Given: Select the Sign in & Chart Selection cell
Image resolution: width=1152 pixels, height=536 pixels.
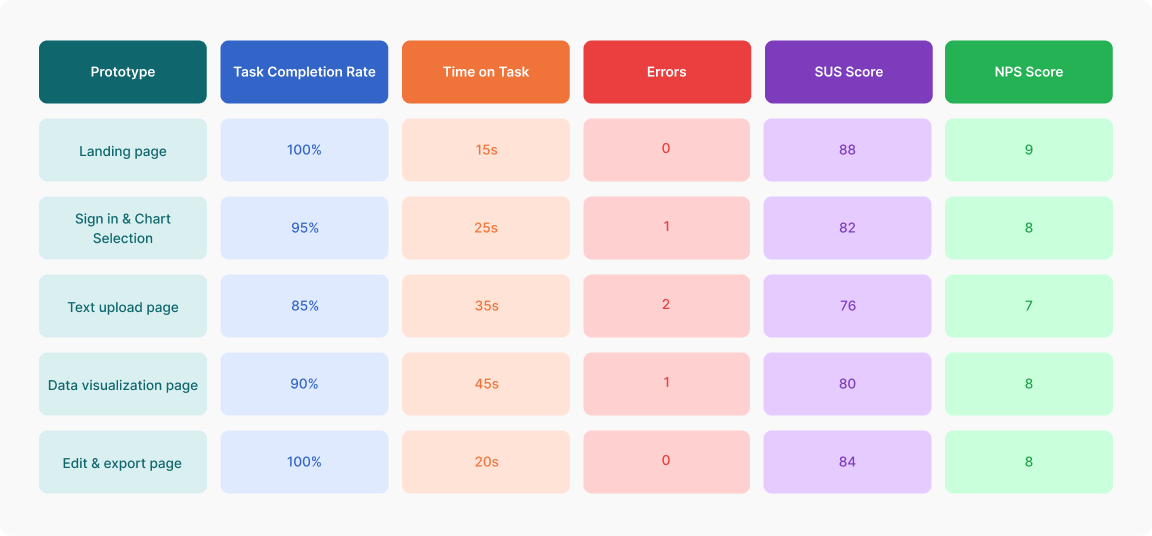Looking at the screenshot, I should [x=123, y=228].
